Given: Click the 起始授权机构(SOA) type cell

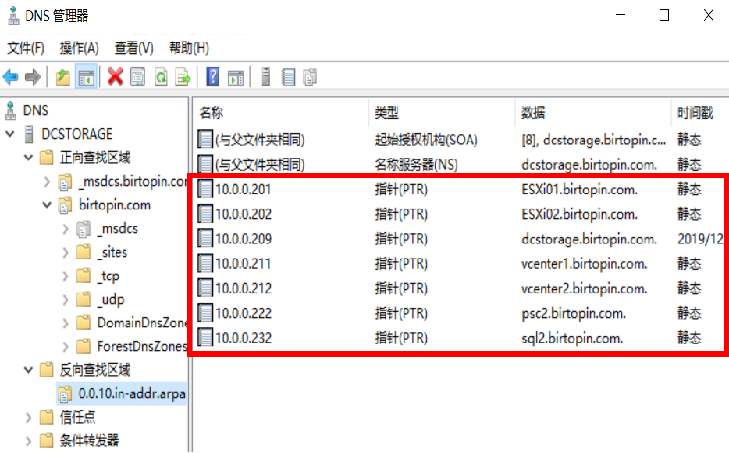Looking at the screenshot, I should click(x=426, y=140).
